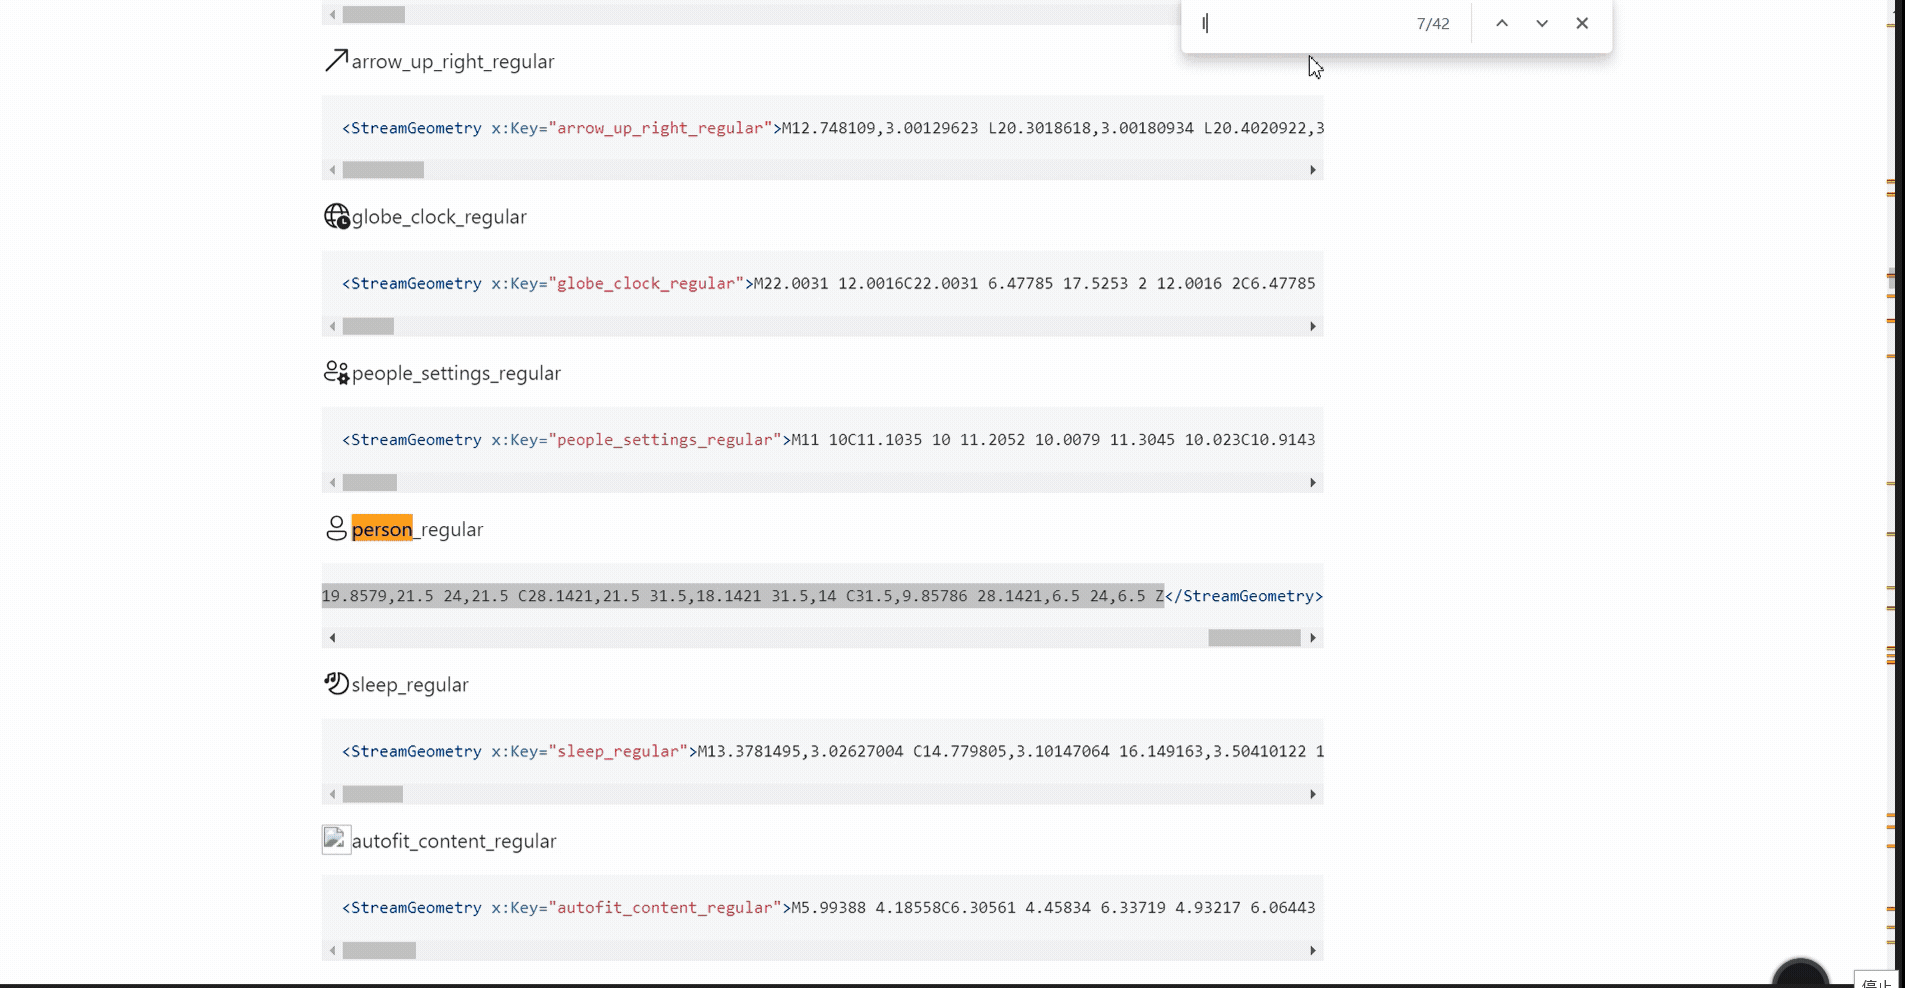Click scrollbar thumb of people_settings code block

click(370, 483)
